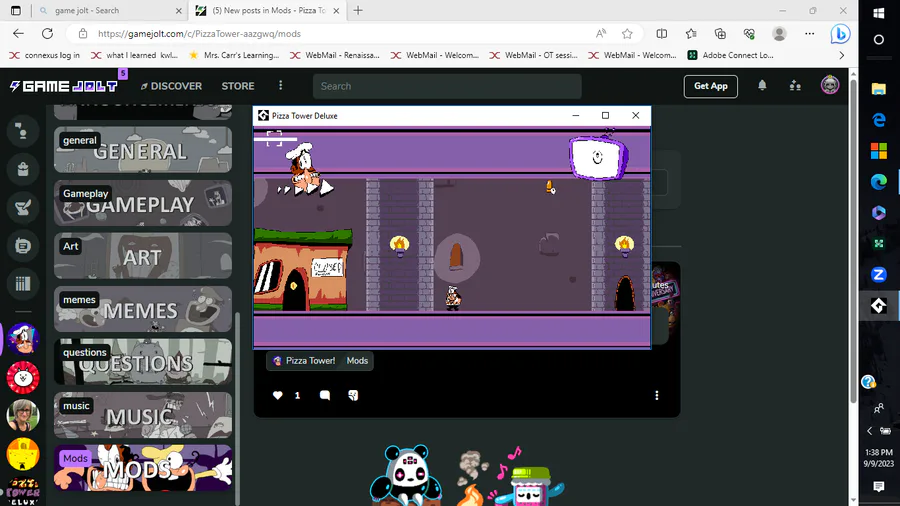The height and width of the screenshot is (506, 900).
Task: Open the post comments icon
Action: coord(324,395)
